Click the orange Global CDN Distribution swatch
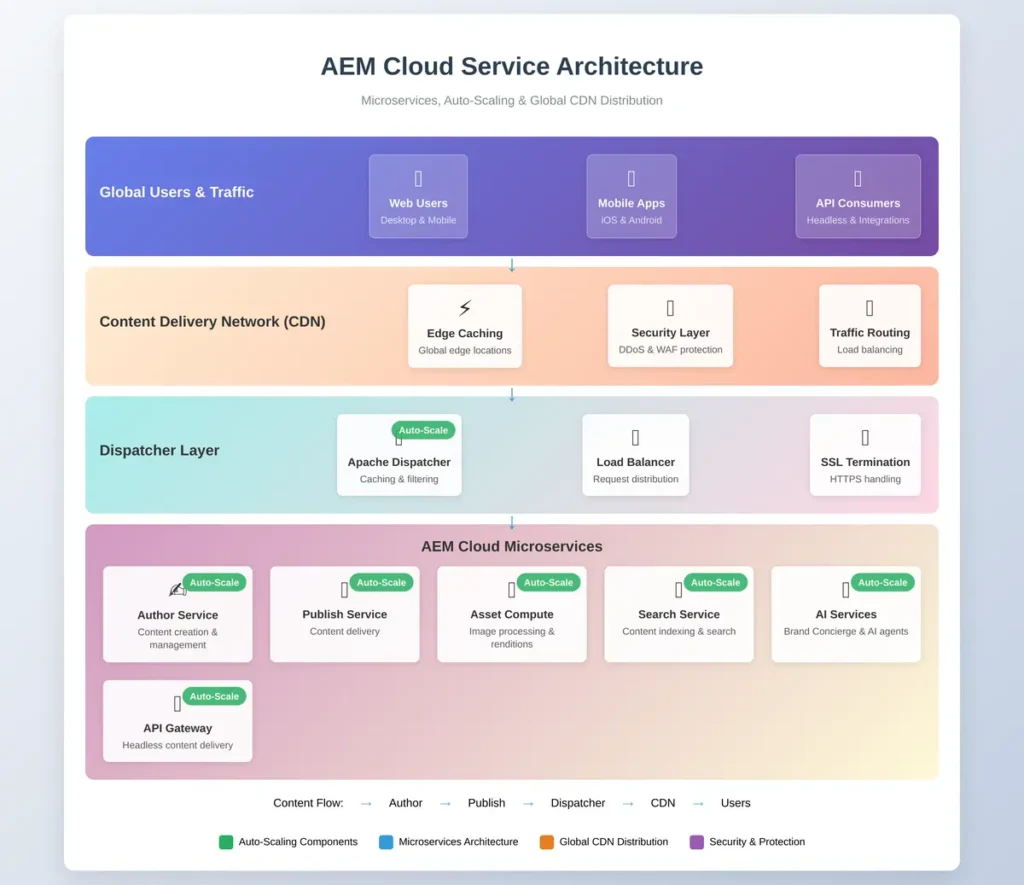 coord(547,842)
